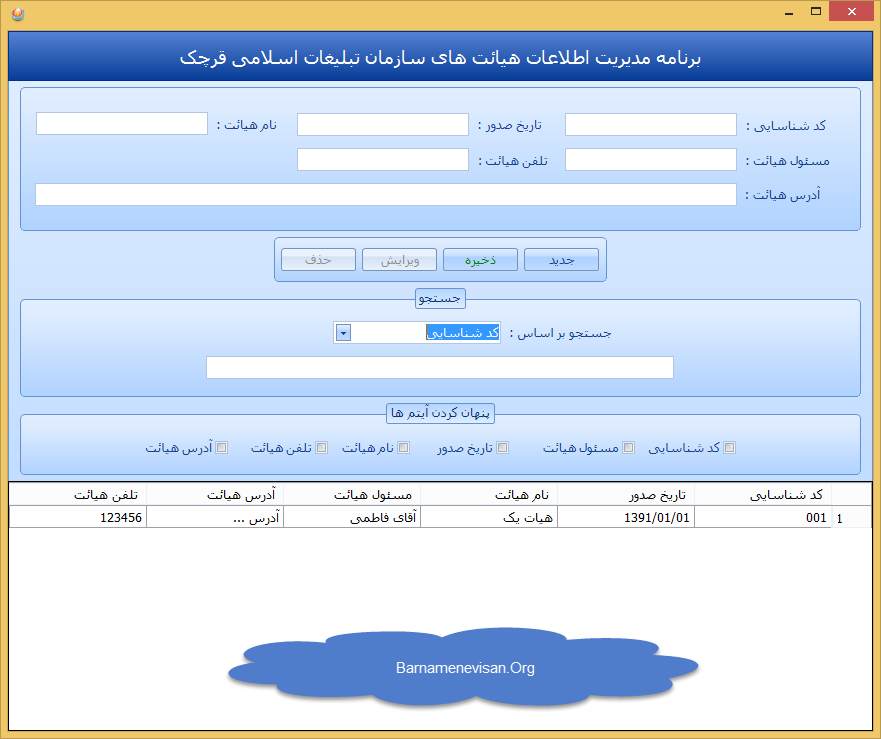This screenshot has height=739, width=881.
Task: Click the ویرایش (Edit) button
Action: [x=399, y=259]
